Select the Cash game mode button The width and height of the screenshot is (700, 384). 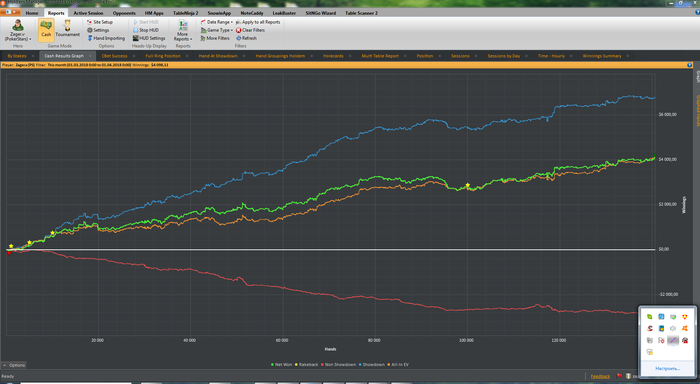click(46, 30)
